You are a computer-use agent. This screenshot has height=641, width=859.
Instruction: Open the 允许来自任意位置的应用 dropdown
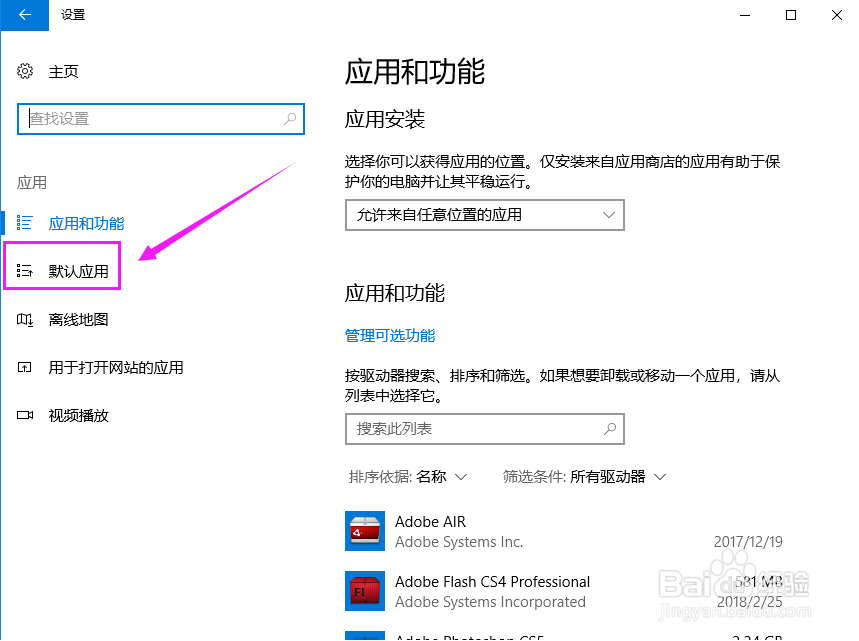point(485,215)
